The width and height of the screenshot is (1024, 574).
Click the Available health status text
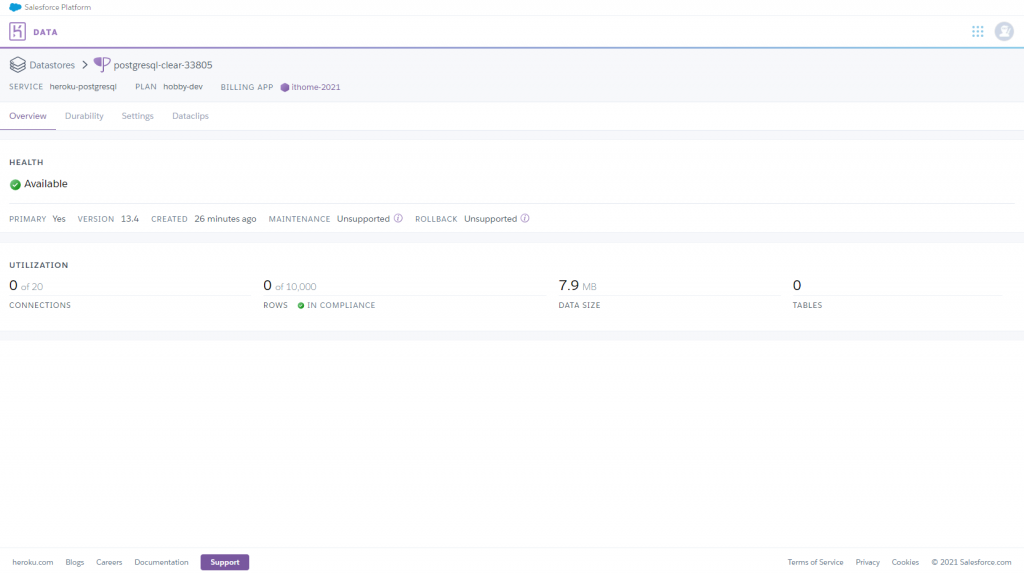46,184
